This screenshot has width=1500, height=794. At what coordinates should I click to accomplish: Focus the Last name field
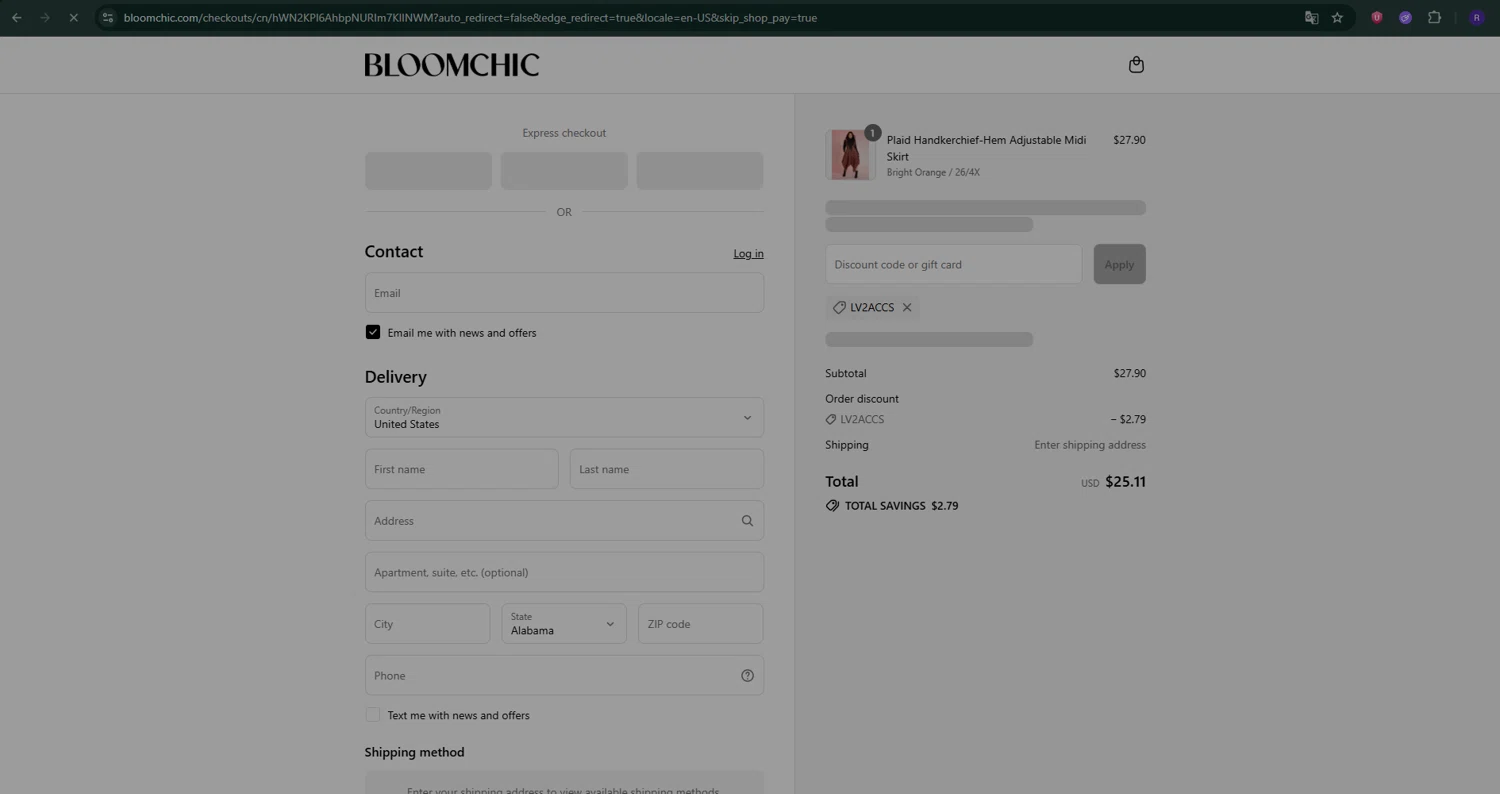pos(667,469)
